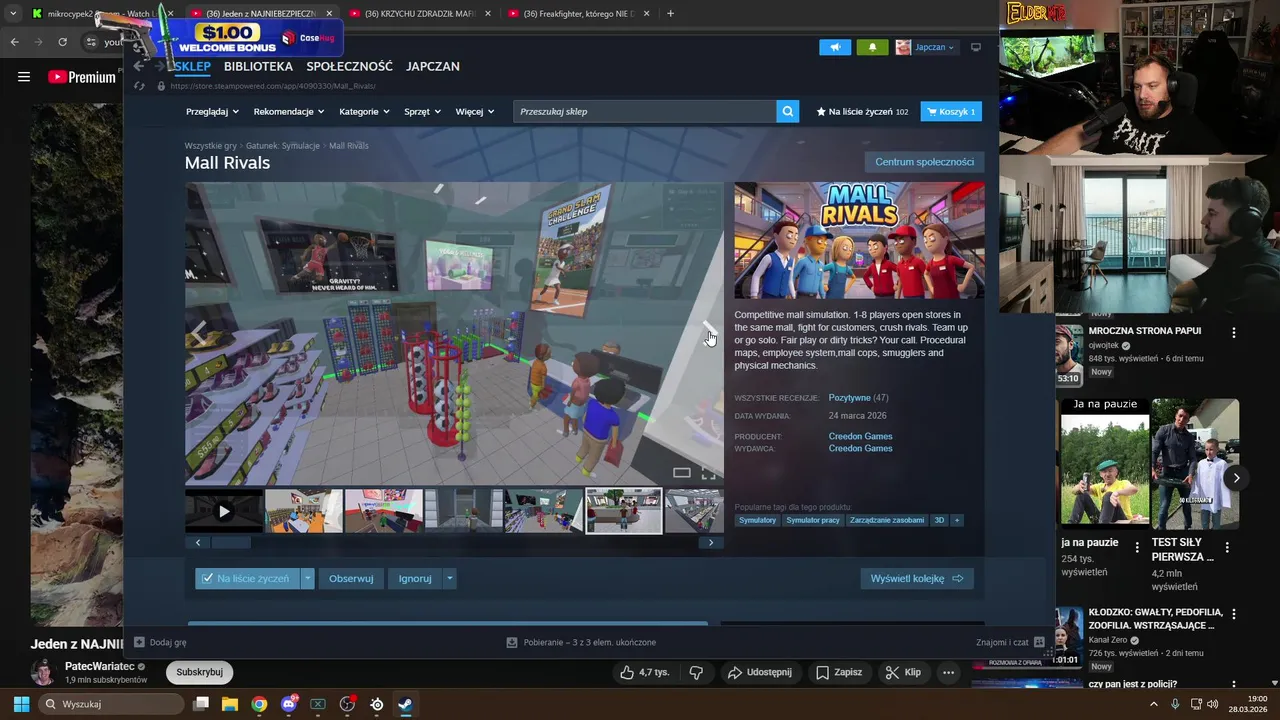Expand the Ignoruj dropdown arrow
Image resolution: width=1280 pixels, height=720 pixels.
click(450, 578)
